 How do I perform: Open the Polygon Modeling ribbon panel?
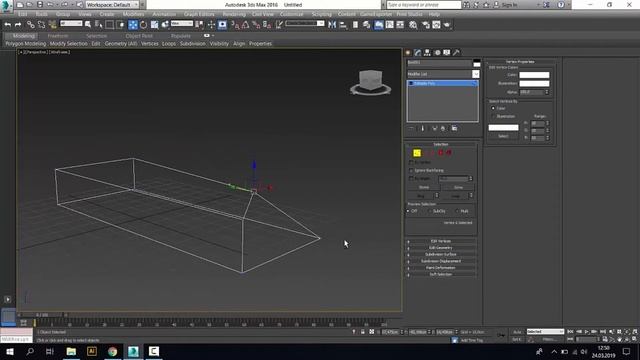coord(26,44)
